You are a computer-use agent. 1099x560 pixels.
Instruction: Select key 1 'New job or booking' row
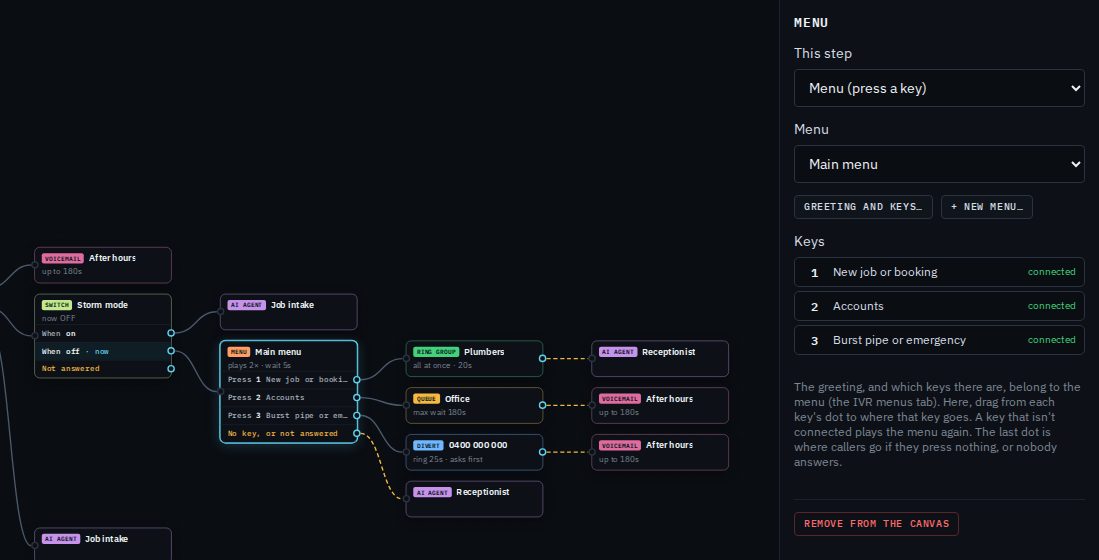(x=939, y=272)
